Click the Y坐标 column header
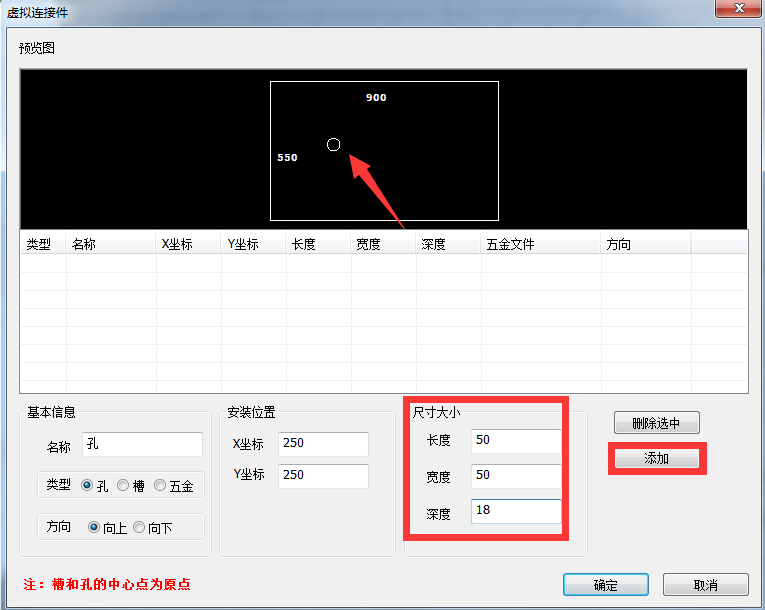This screenshot has height=610, width=765. click(x=253, y=244)
